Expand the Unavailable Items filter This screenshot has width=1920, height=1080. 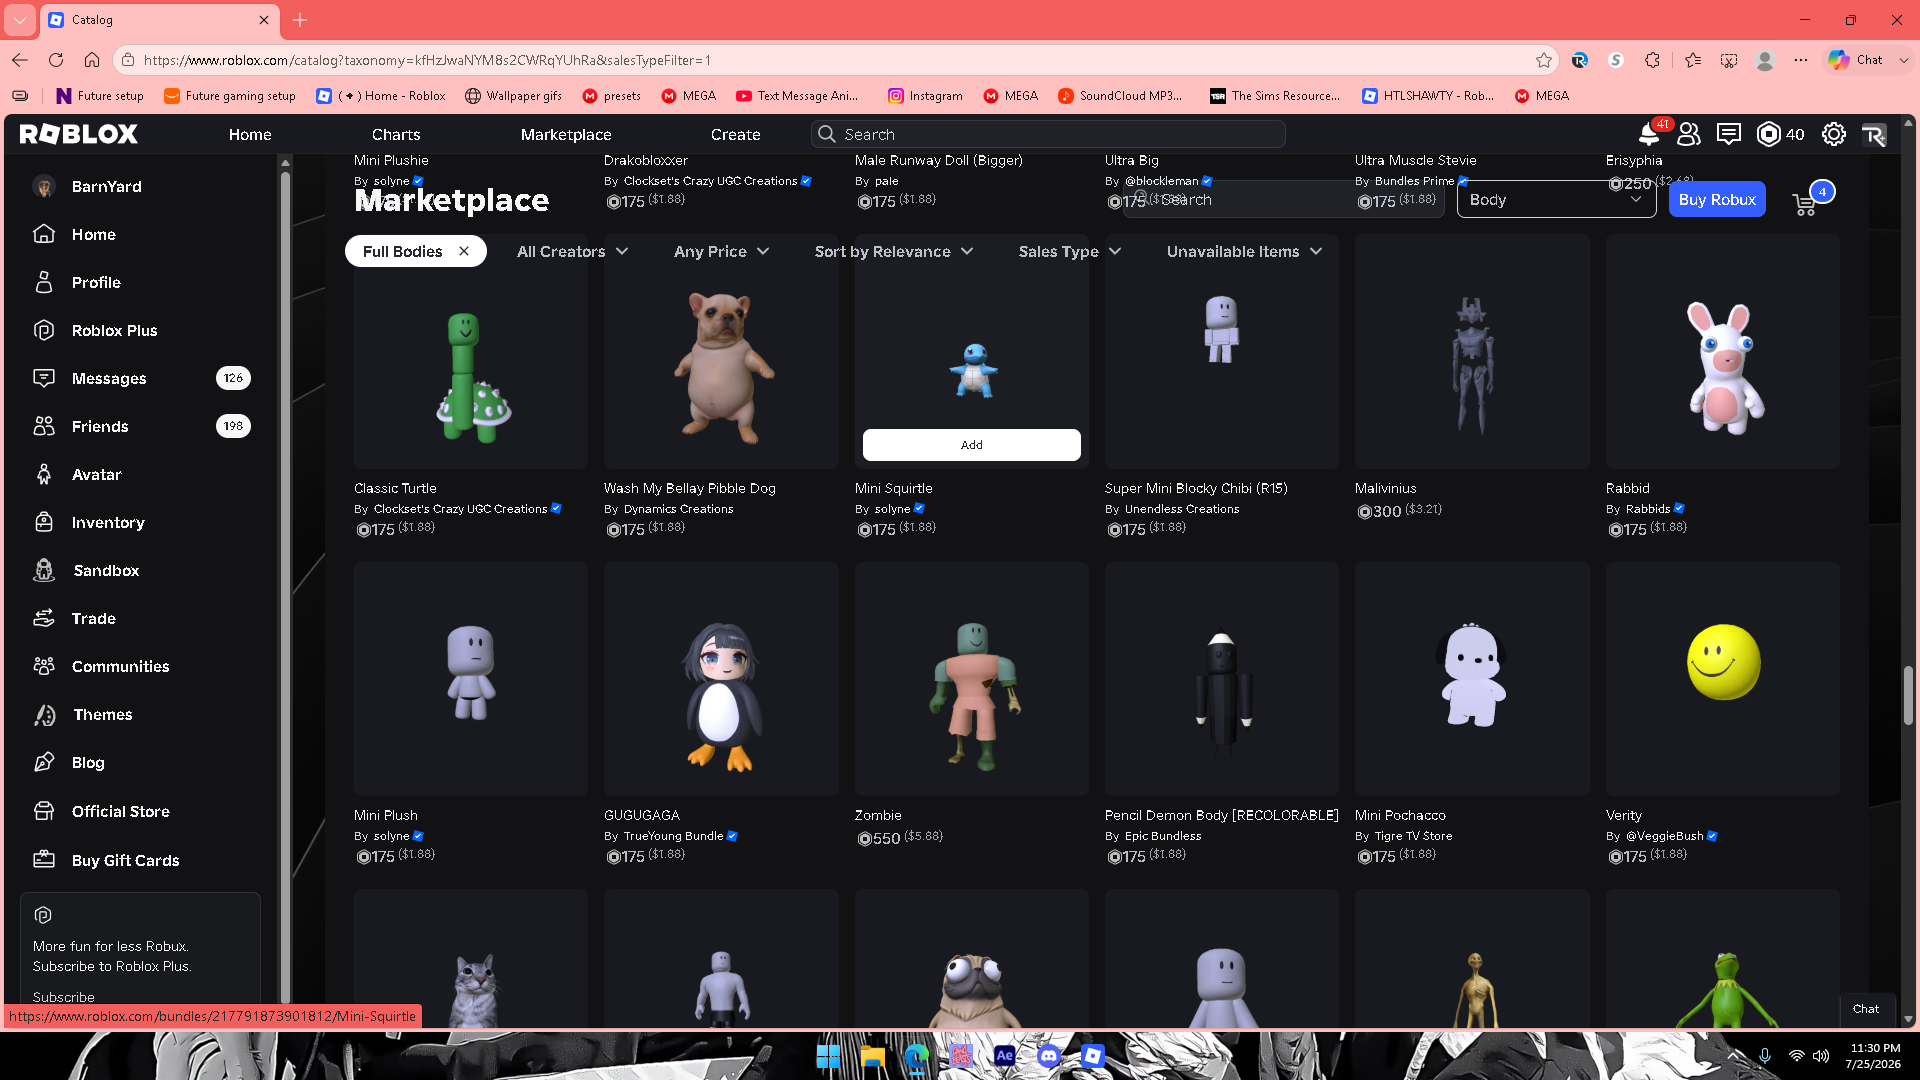[x=1244, y=252]
